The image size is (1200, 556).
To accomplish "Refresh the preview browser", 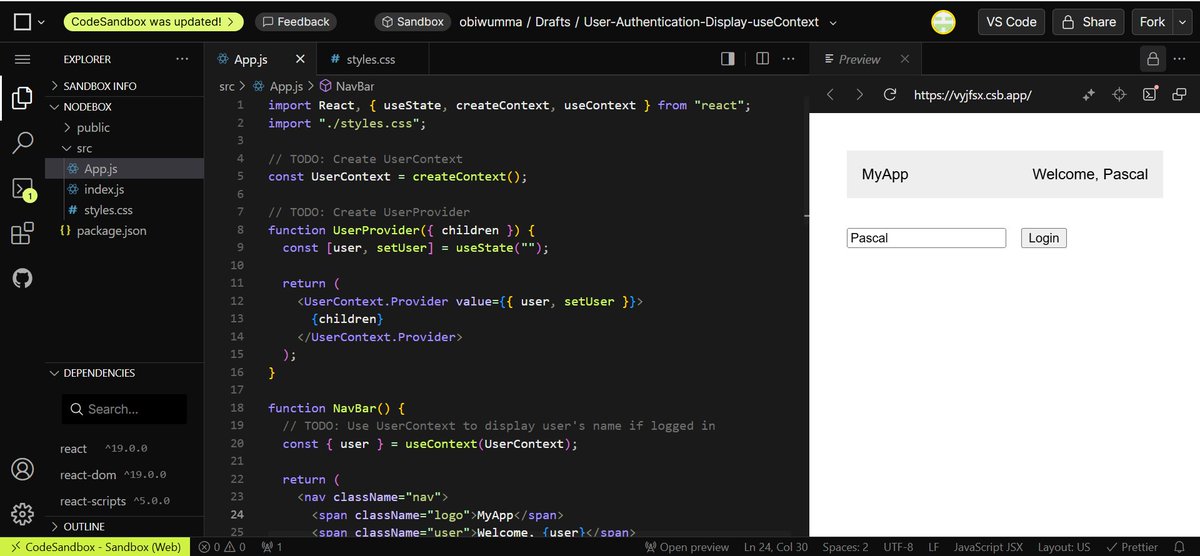I will click(890, 95).
